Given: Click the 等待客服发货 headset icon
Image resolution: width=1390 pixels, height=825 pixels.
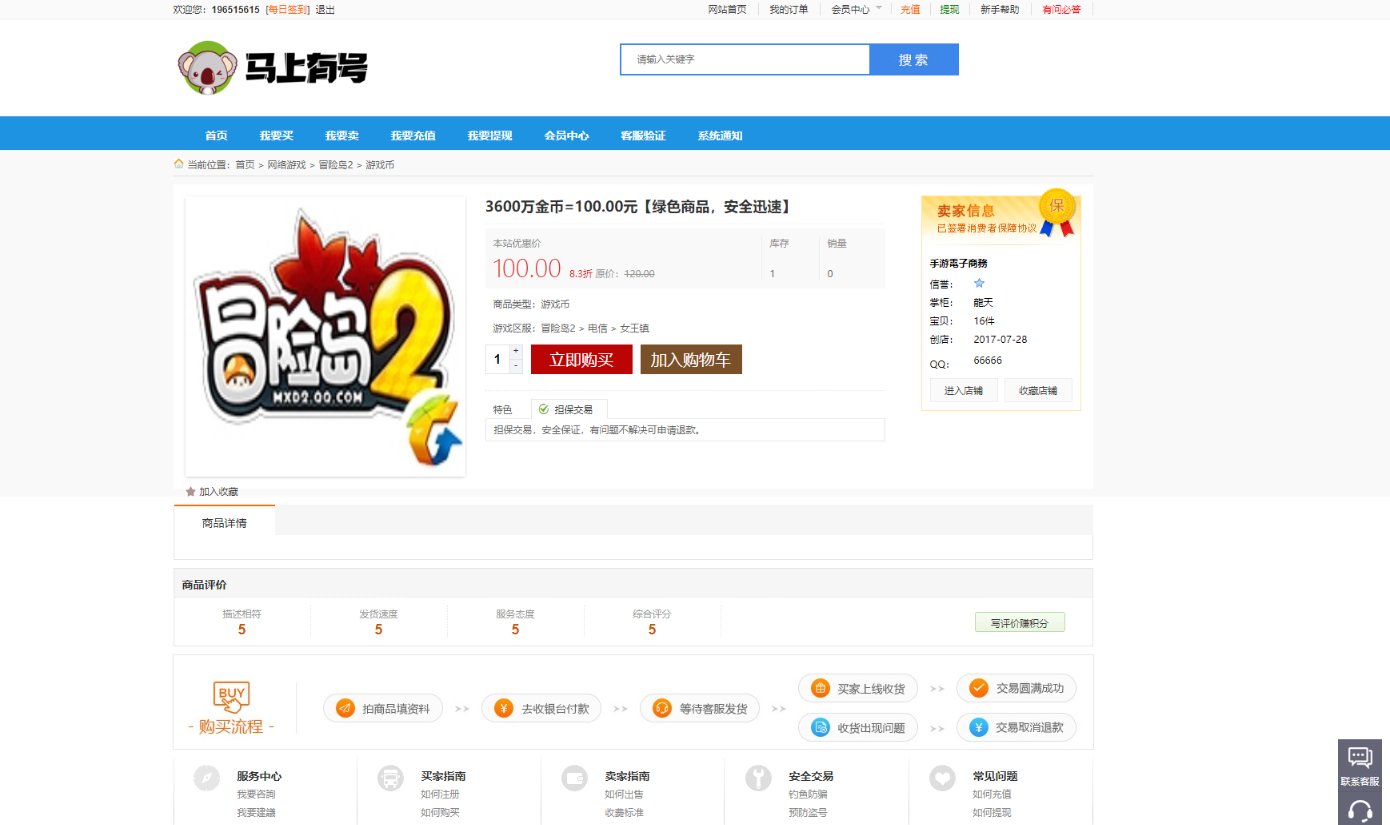Looking at the screenshot, I should coord(661,708).
